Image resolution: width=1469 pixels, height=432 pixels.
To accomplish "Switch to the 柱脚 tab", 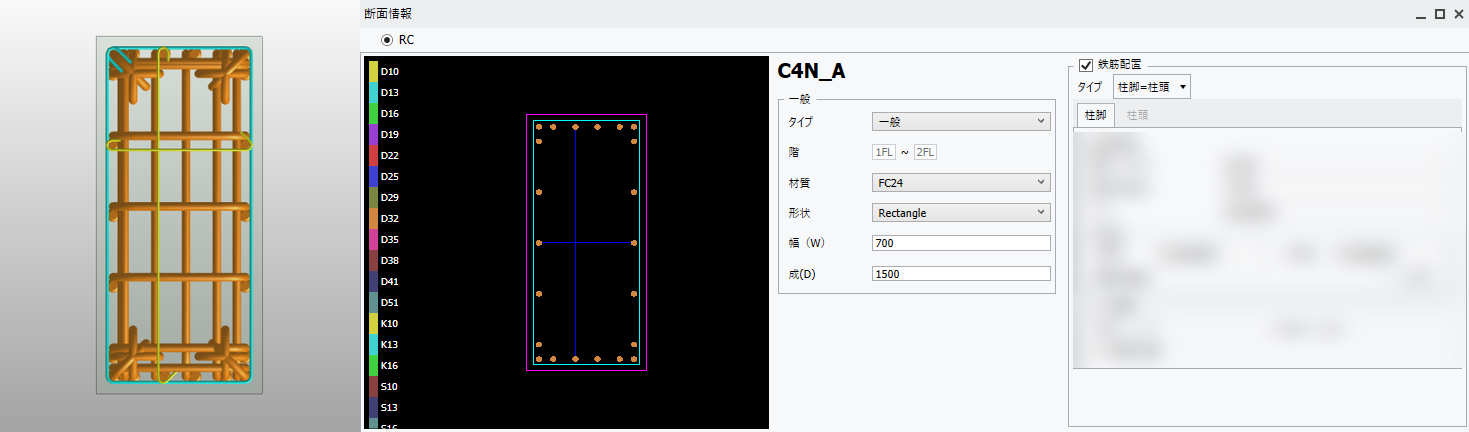I will pos(1095,115).
